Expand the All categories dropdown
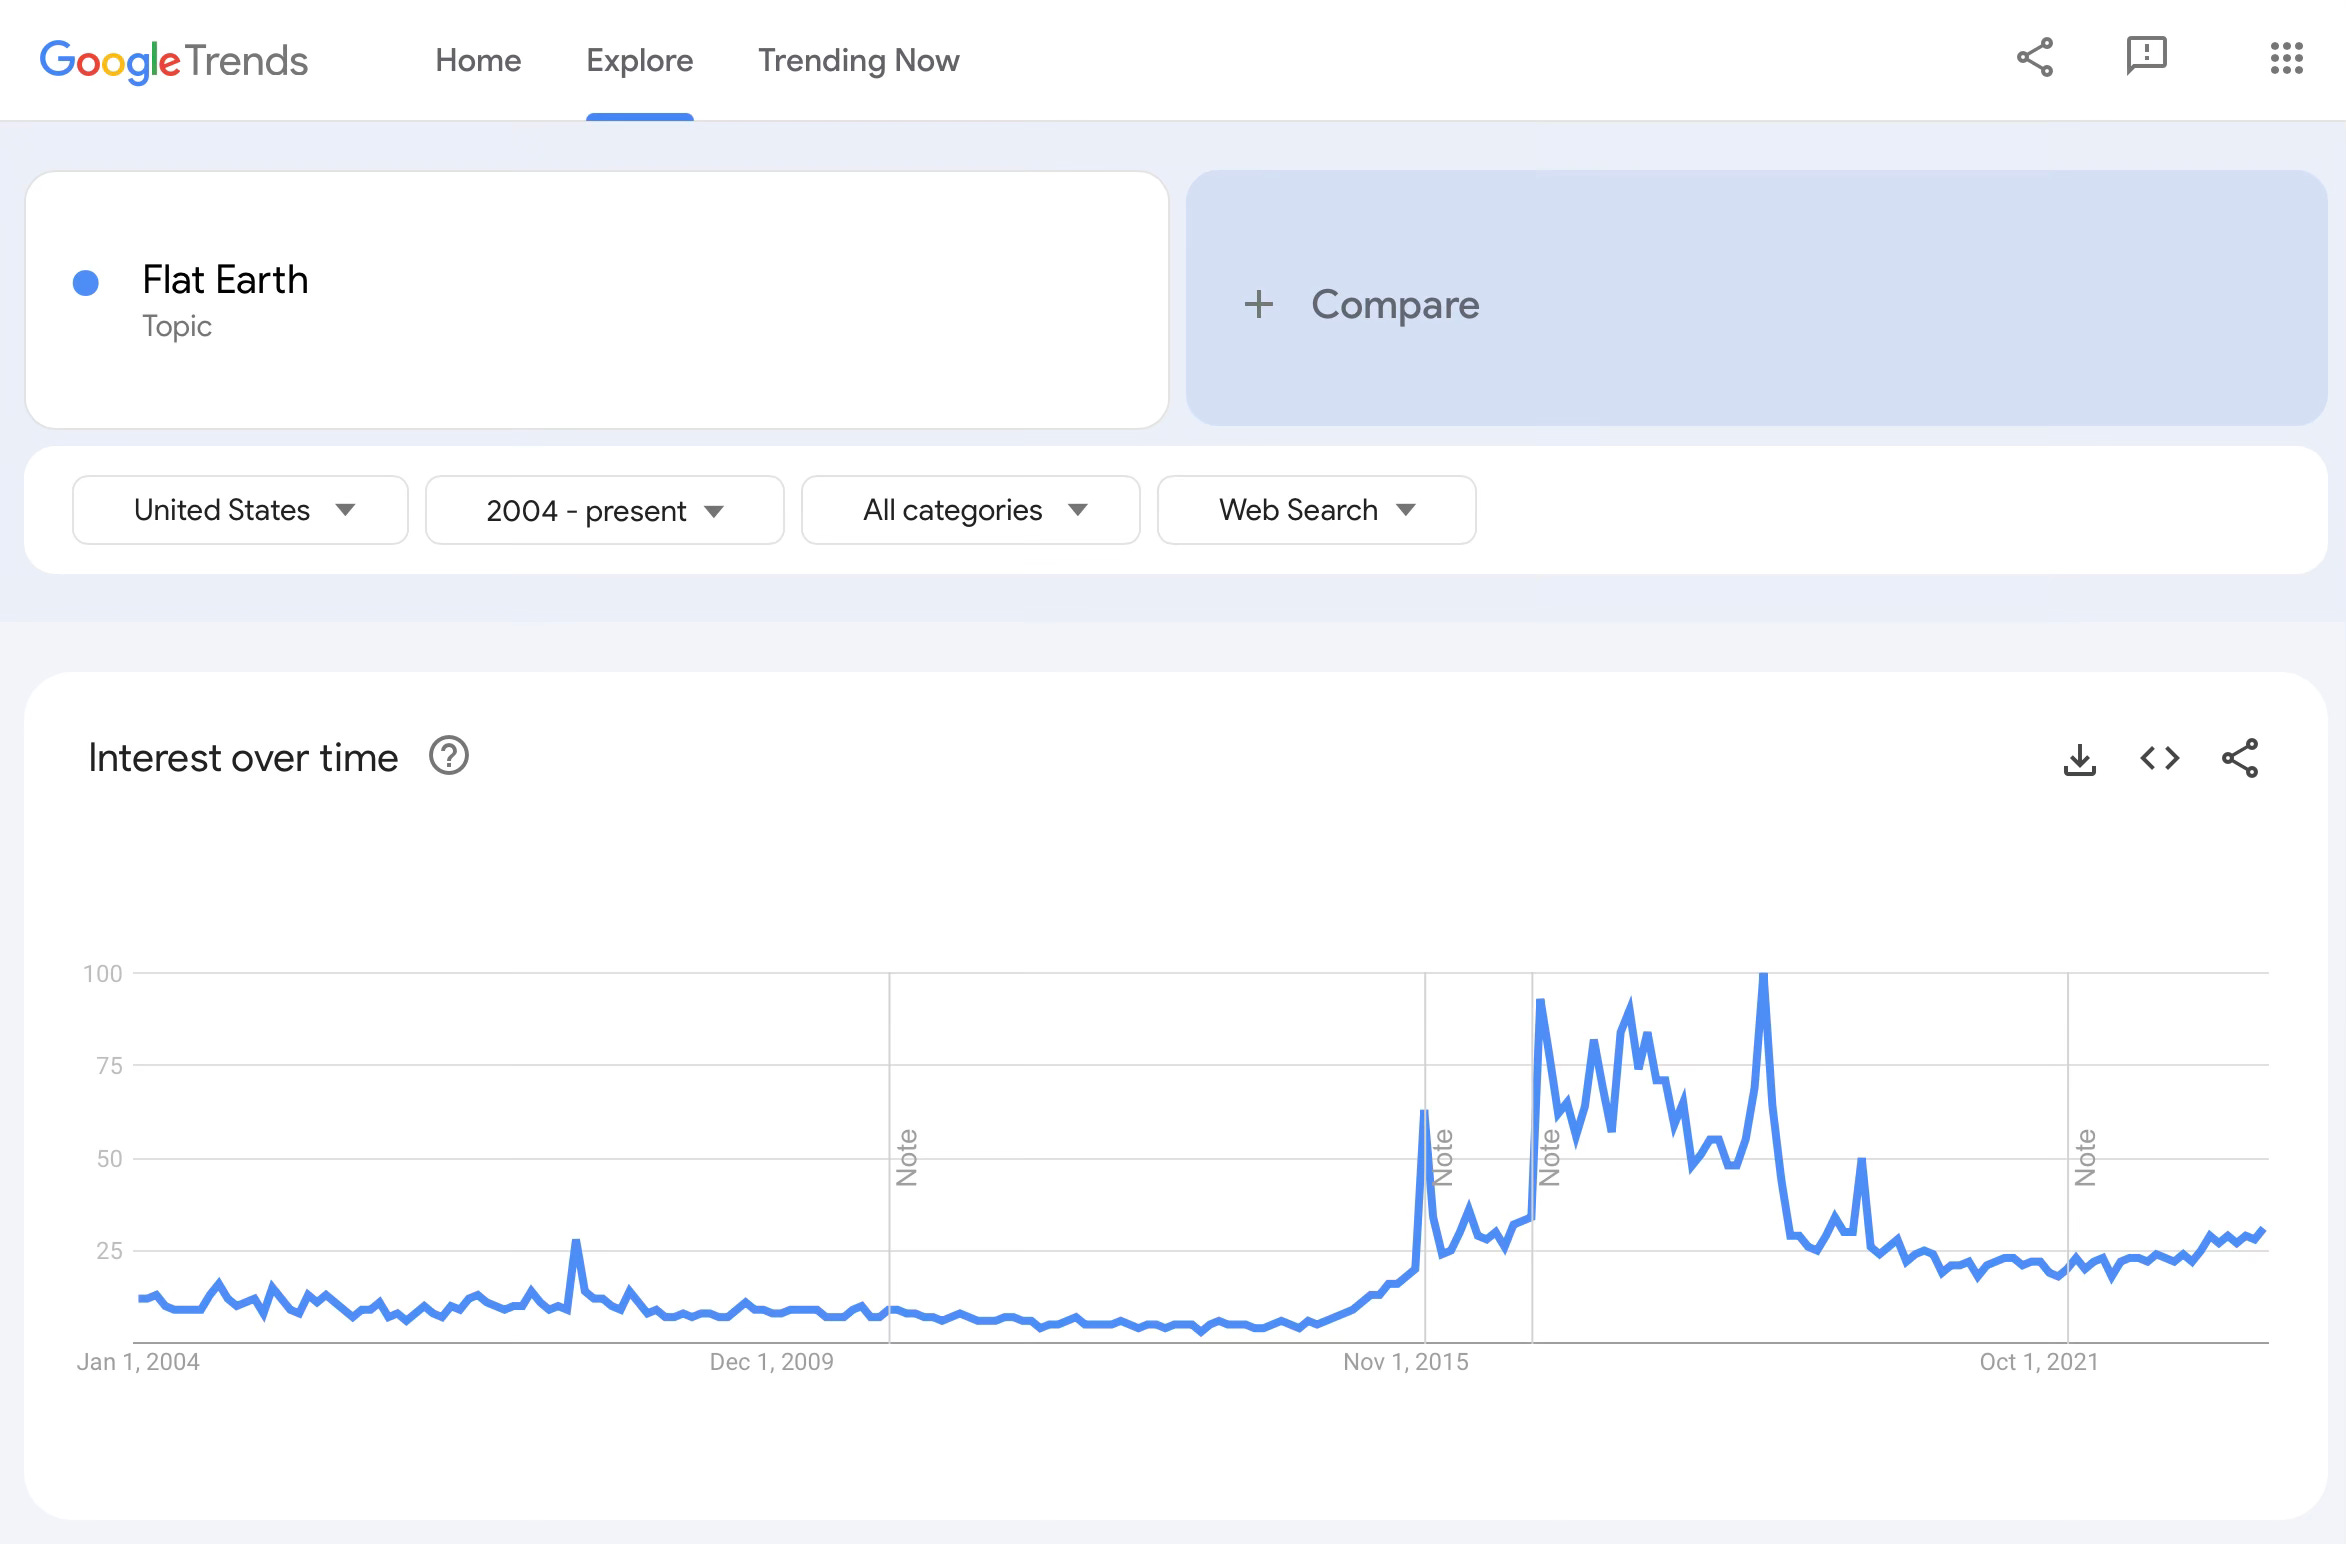Viewport: 2346px width, 1544px height. (970, 510)
